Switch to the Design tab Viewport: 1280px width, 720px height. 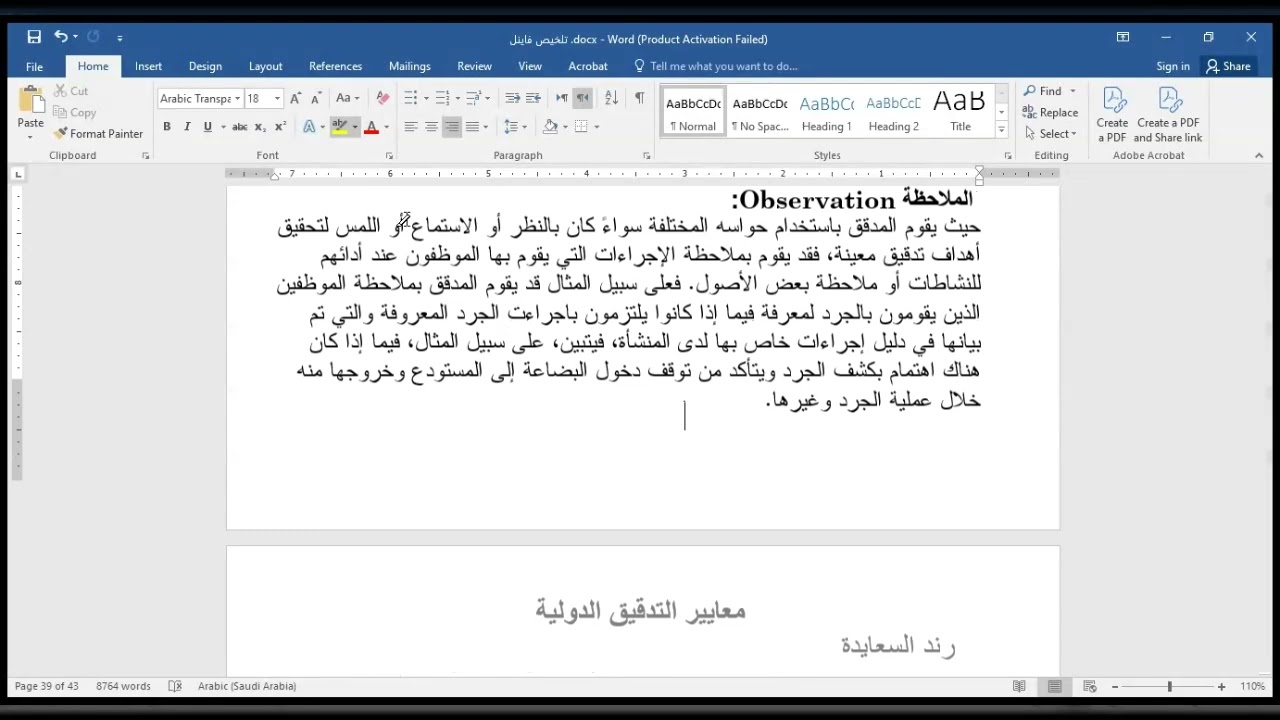tap(205, 66)
